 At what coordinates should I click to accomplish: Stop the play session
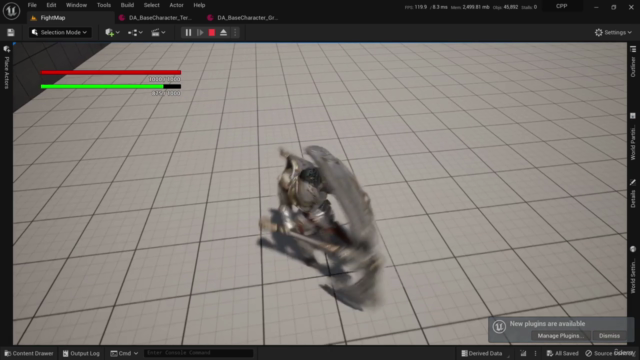tap(212, 32)
